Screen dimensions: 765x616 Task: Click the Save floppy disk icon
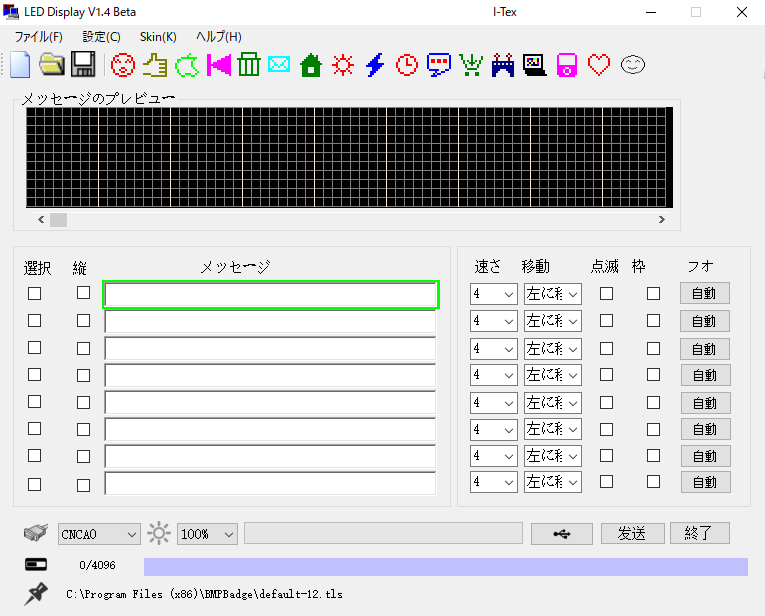[x=83, y=65]
